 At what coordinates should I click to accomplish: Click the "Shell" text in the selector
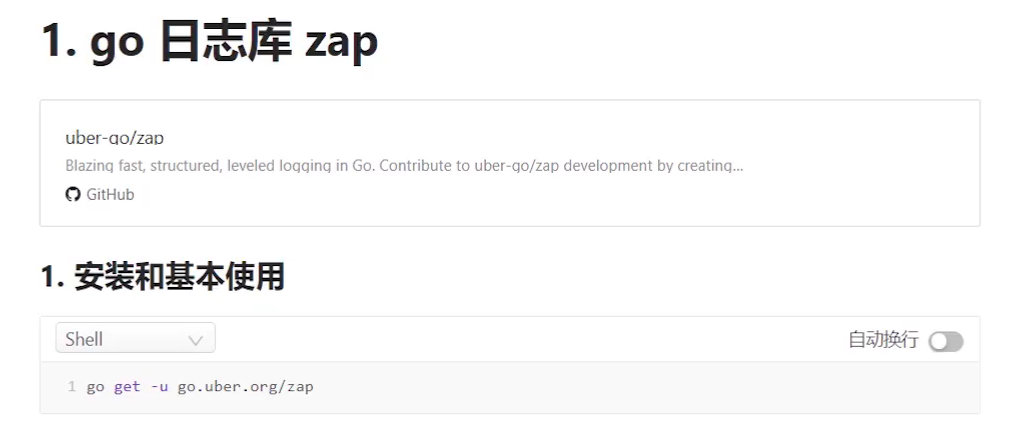tap(84, 339)
